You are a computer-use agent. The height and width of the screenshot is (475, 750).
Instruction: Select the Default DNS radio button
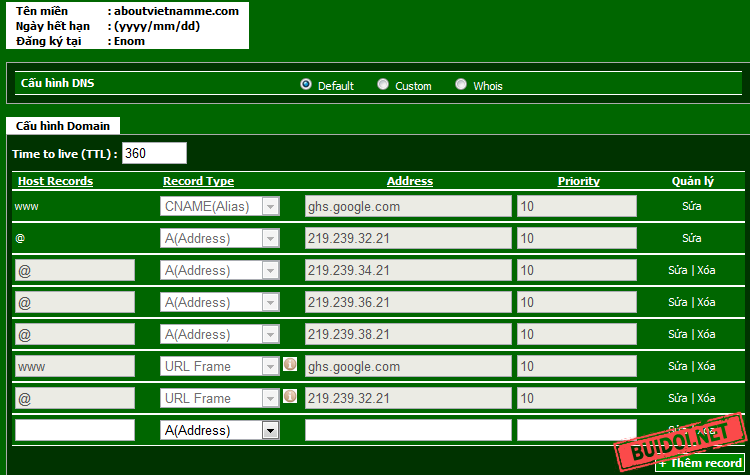pos(306,85)
